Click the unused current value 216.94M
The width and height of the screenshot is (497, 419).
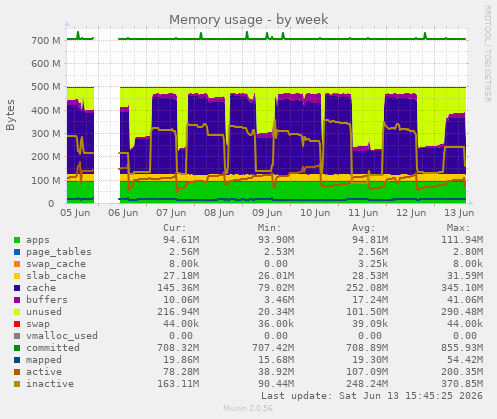(178, 312)
